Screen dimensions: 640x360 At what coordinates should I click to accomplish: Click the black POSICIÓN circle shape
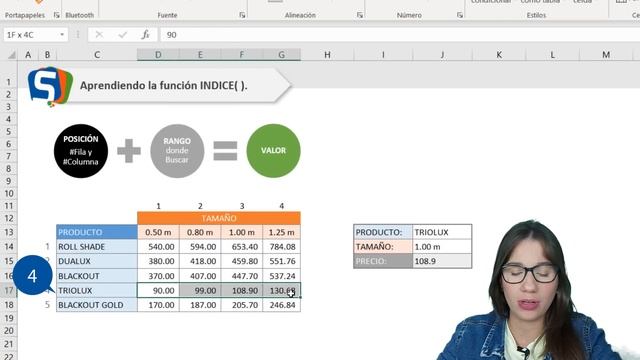tap(81, 151)
